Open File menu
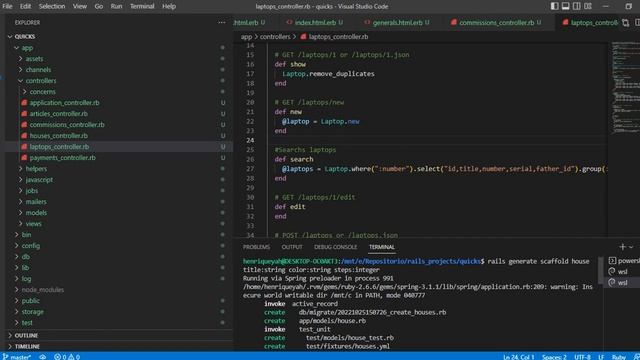This screenshot has width=640, height=360. (x=7, y=6)
